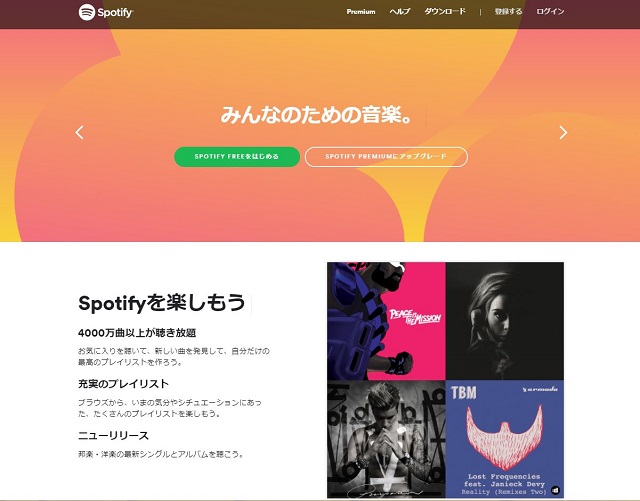Open Lost Frequencies Reality album cover
The height and width of the screenshot is (501, 640).
tap(504, 439)
